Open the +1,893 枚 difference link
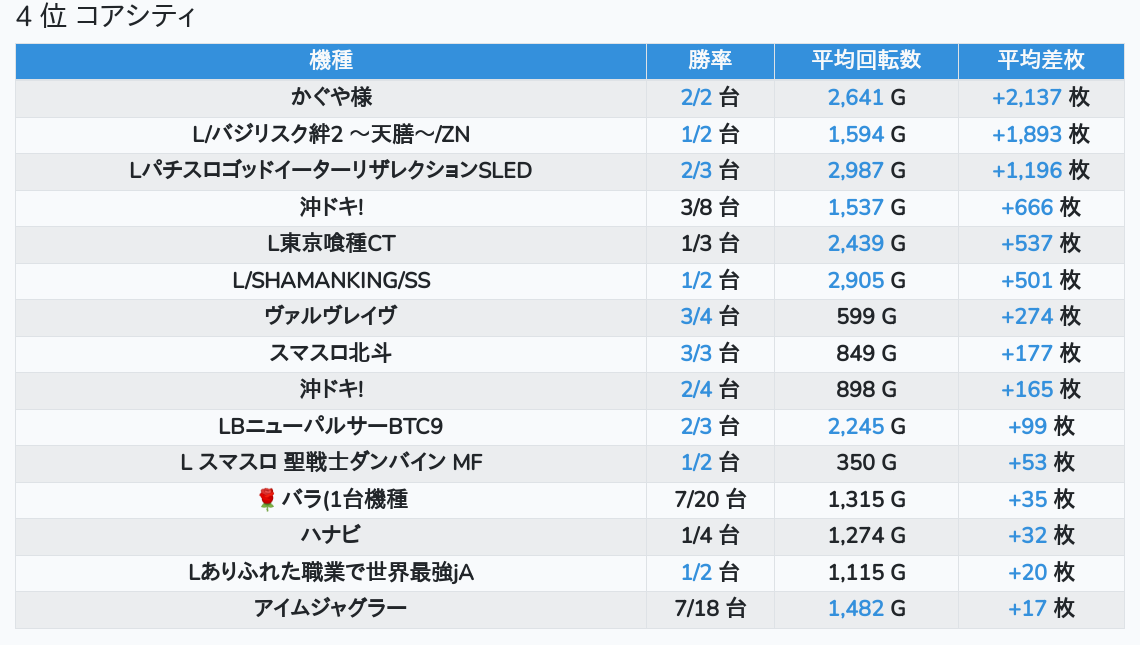1140x645 pixels. 1027,135
